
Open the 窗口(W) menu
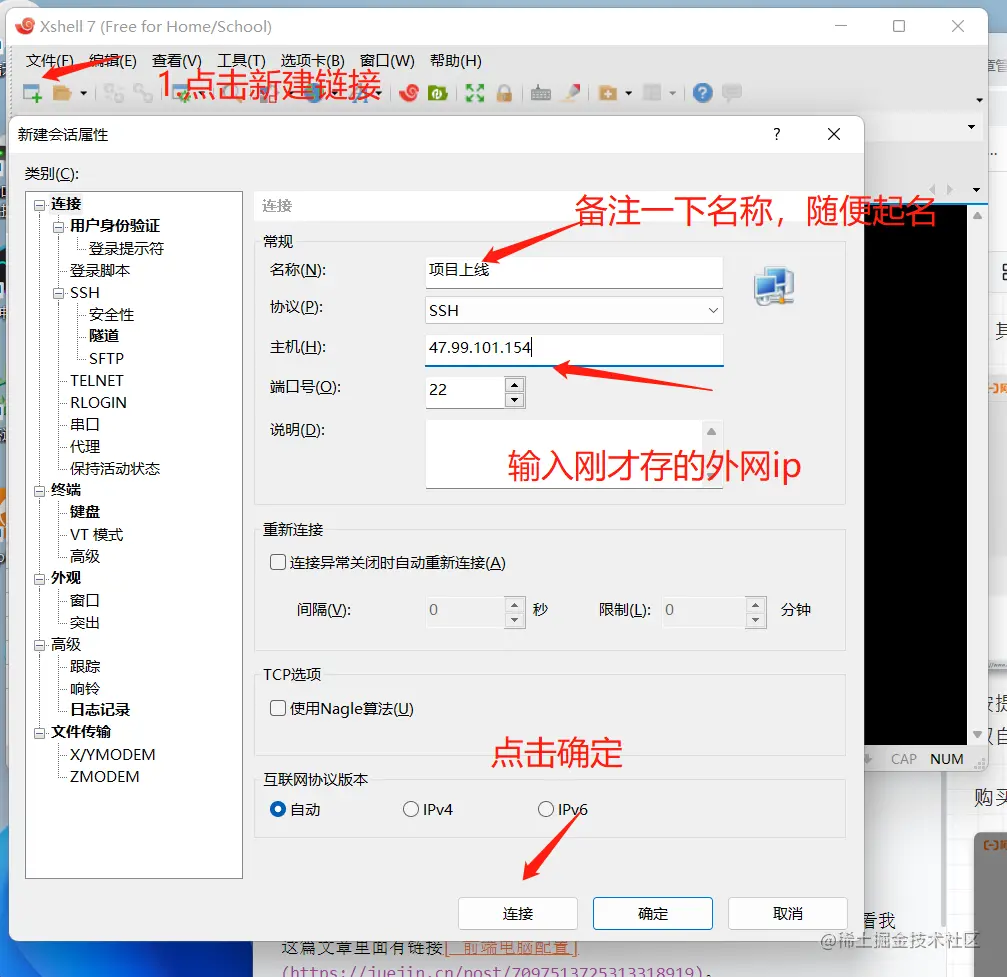(x=387, y=61)
